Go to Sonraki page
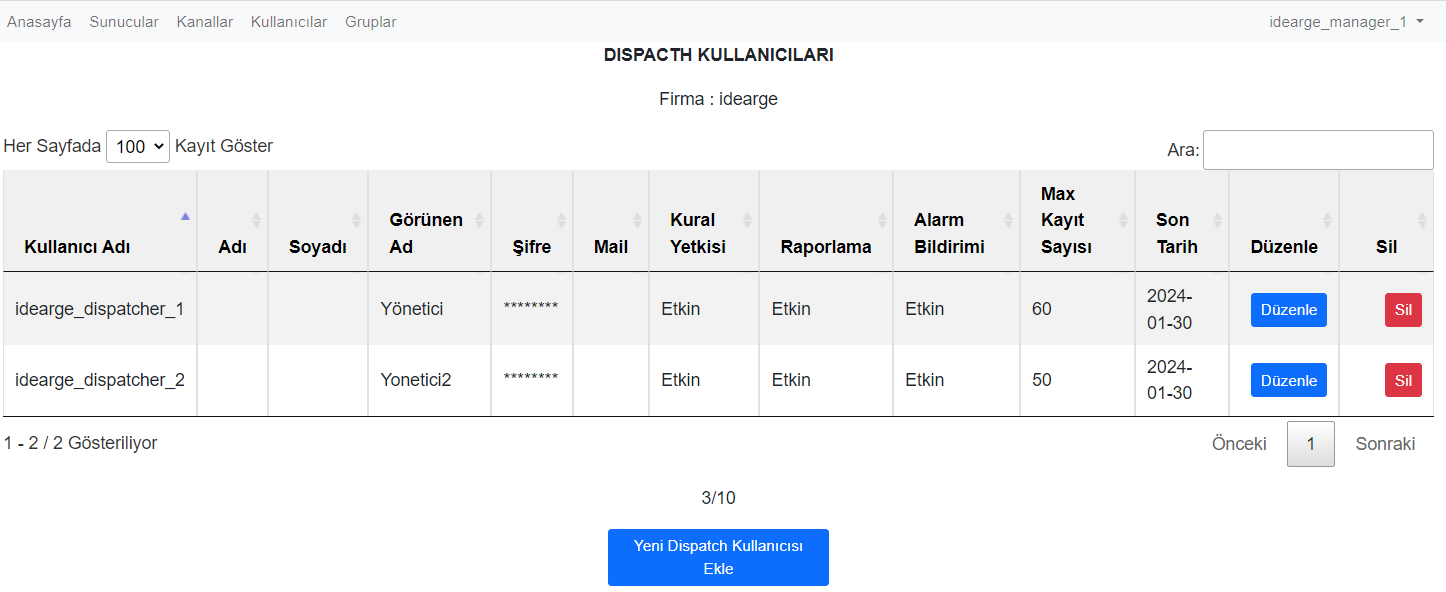 (1385, 444)
